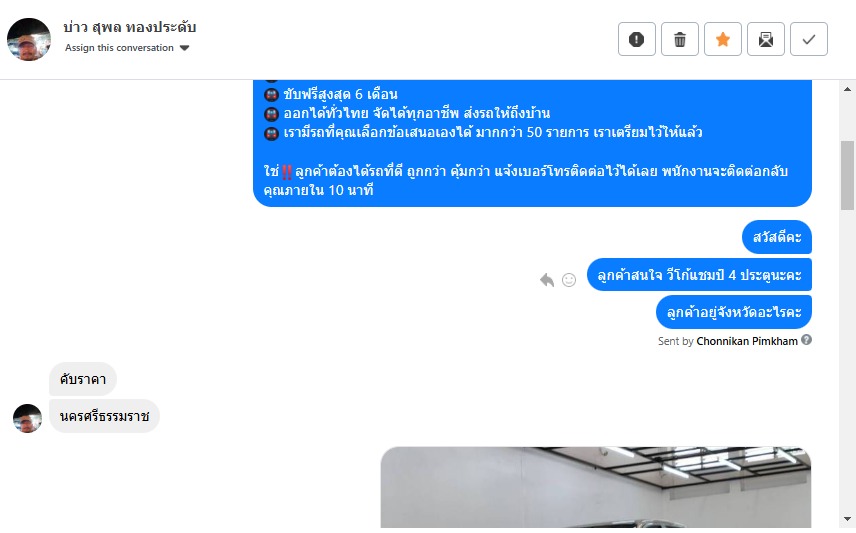Mark conversation unread with envelope icon
856x533 pixels.
766,39
